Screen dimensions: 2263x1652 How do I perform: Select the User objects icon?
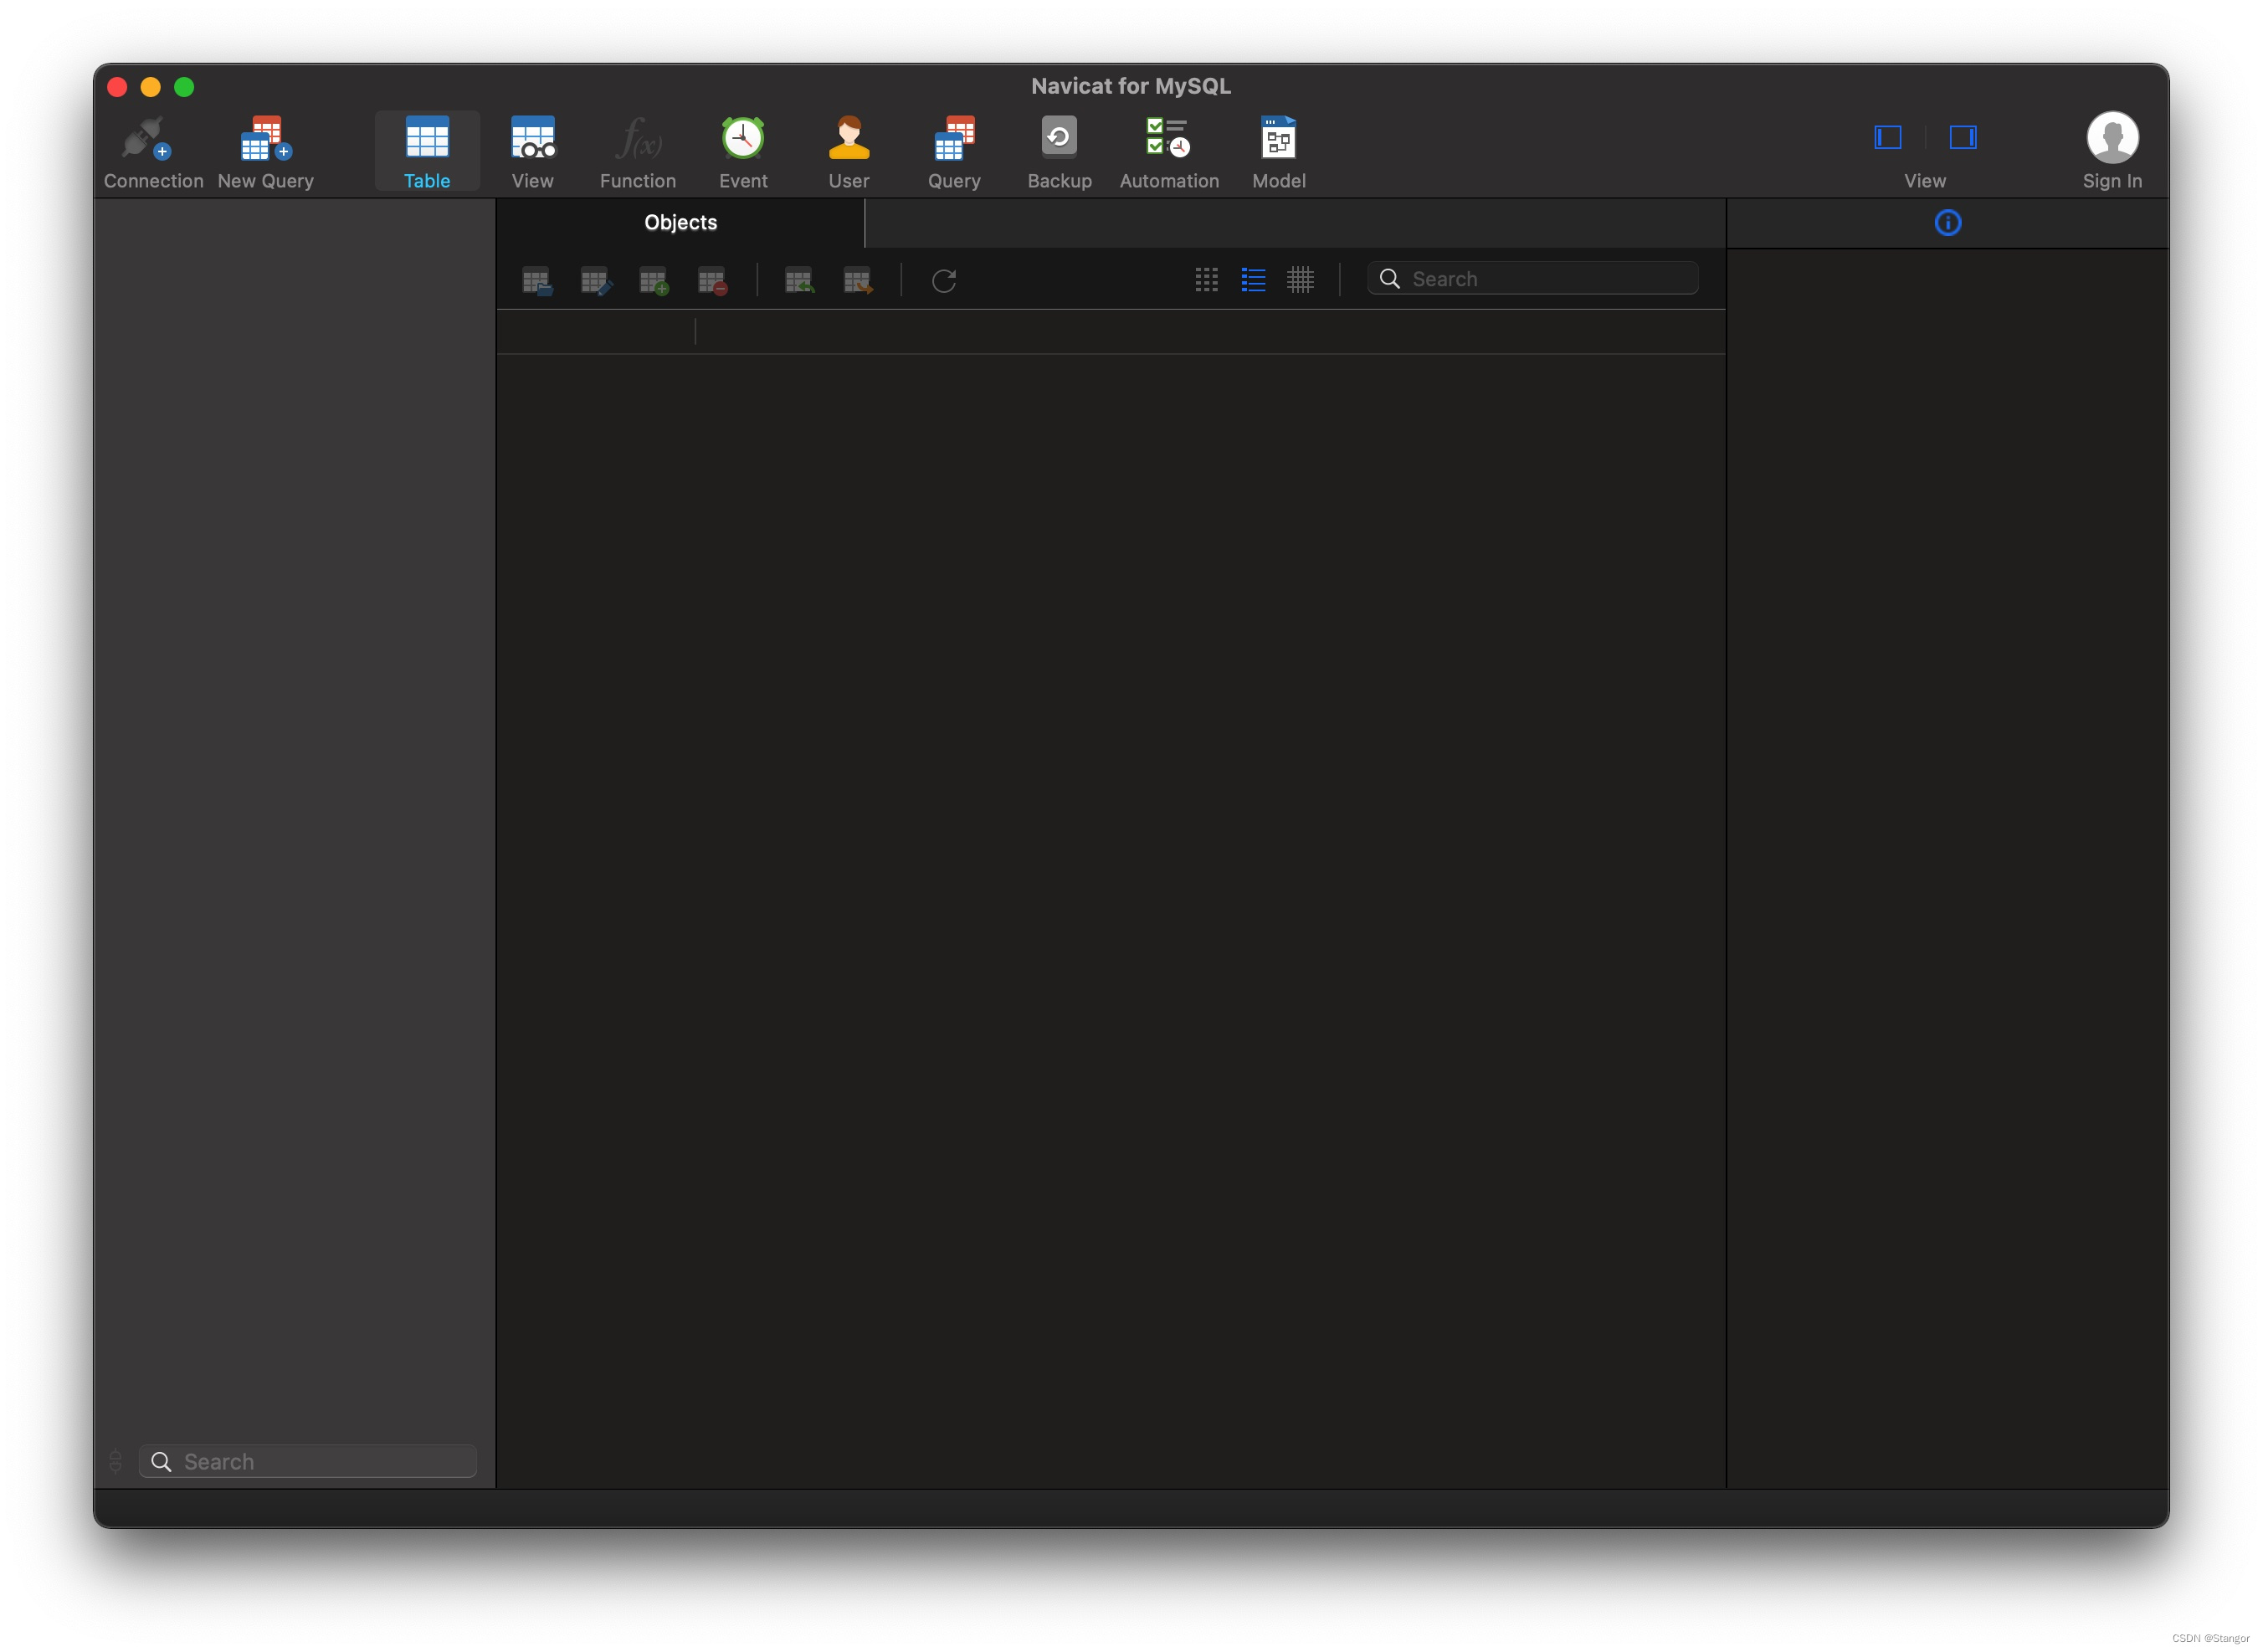click(x=848, y=139)
